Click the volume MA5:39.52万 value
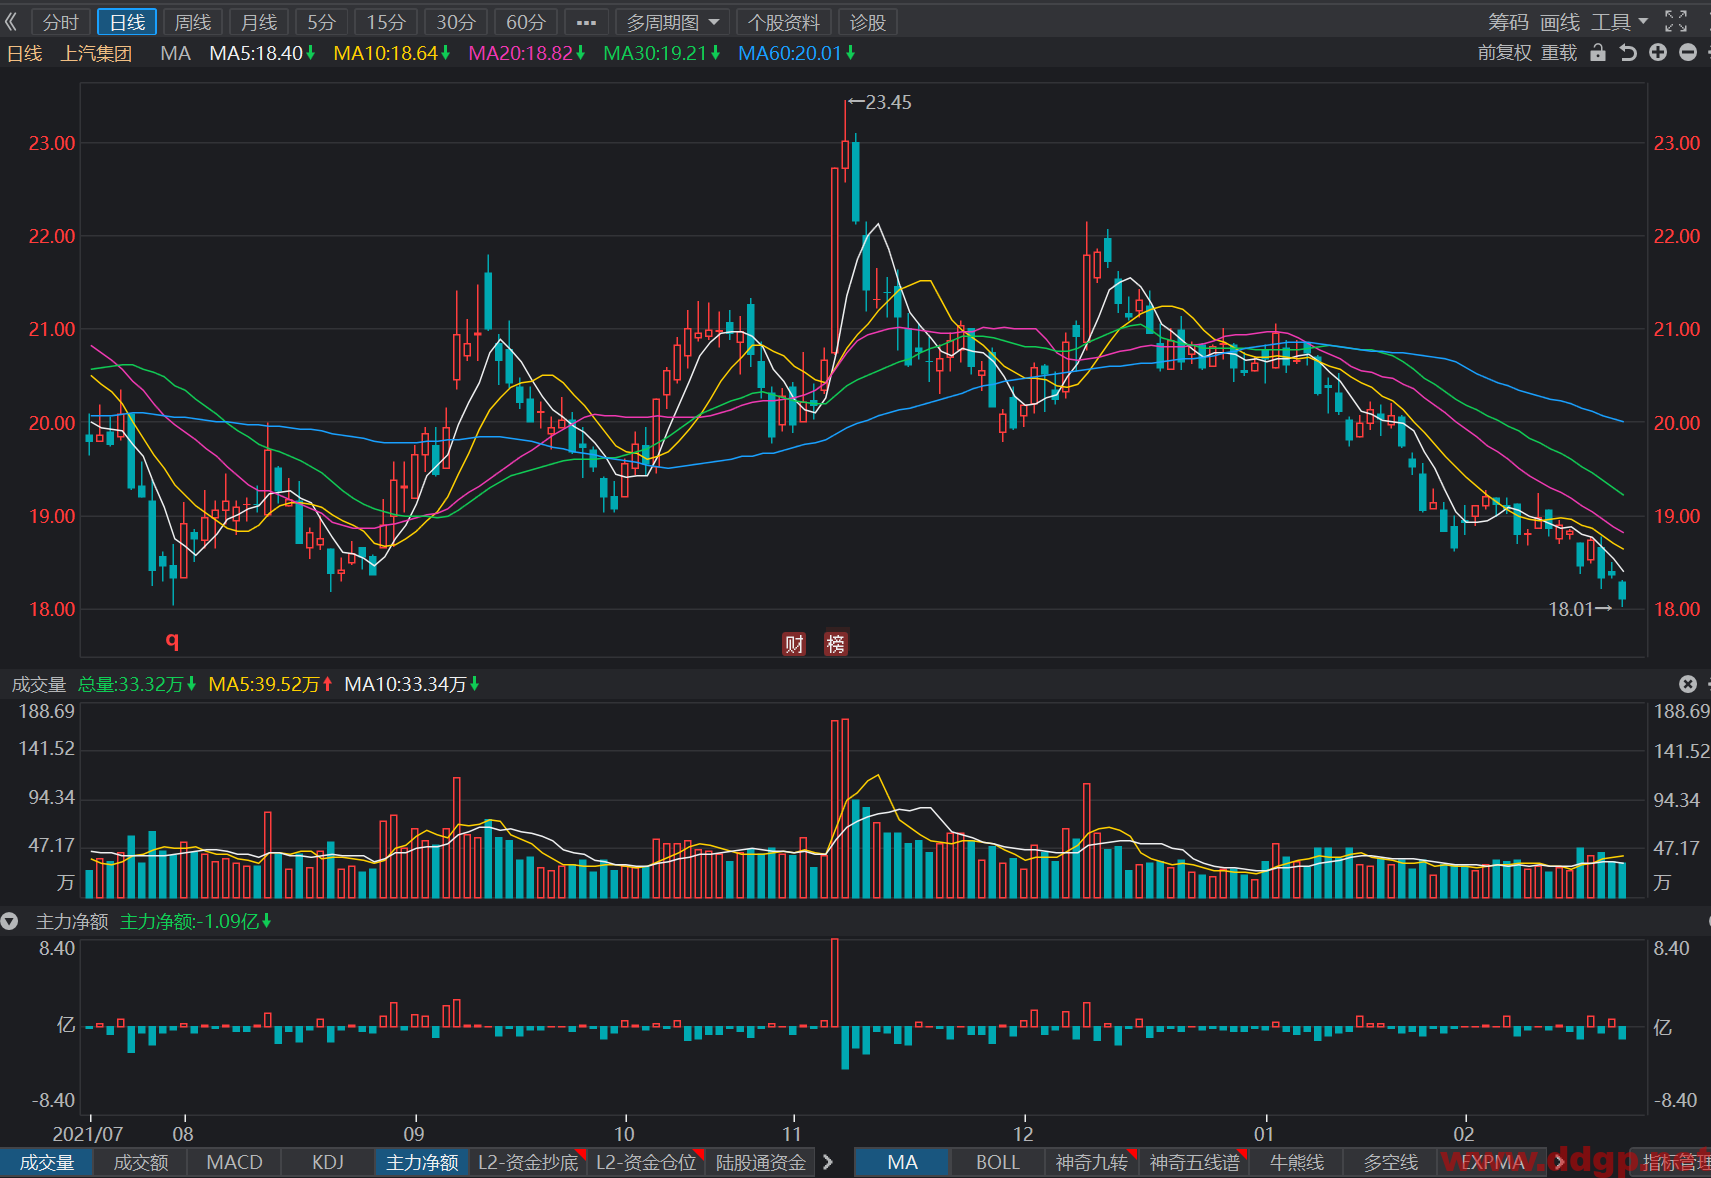Screen dimensions: 1711x1178 click(270, 684)
